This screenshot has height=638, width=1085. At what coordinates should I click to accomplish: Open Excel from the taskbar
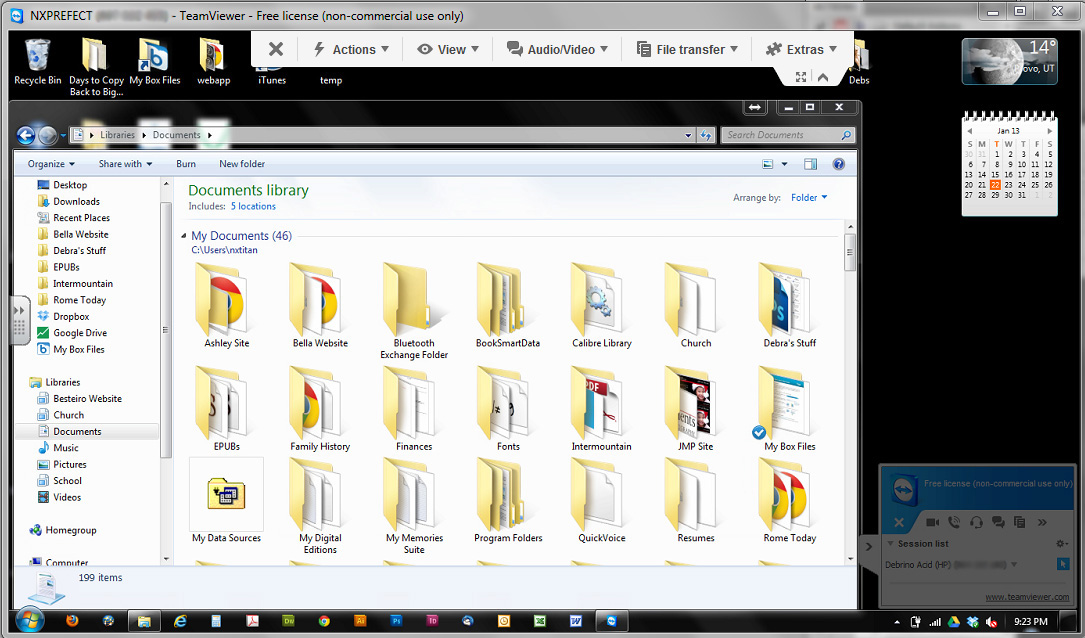540,621
